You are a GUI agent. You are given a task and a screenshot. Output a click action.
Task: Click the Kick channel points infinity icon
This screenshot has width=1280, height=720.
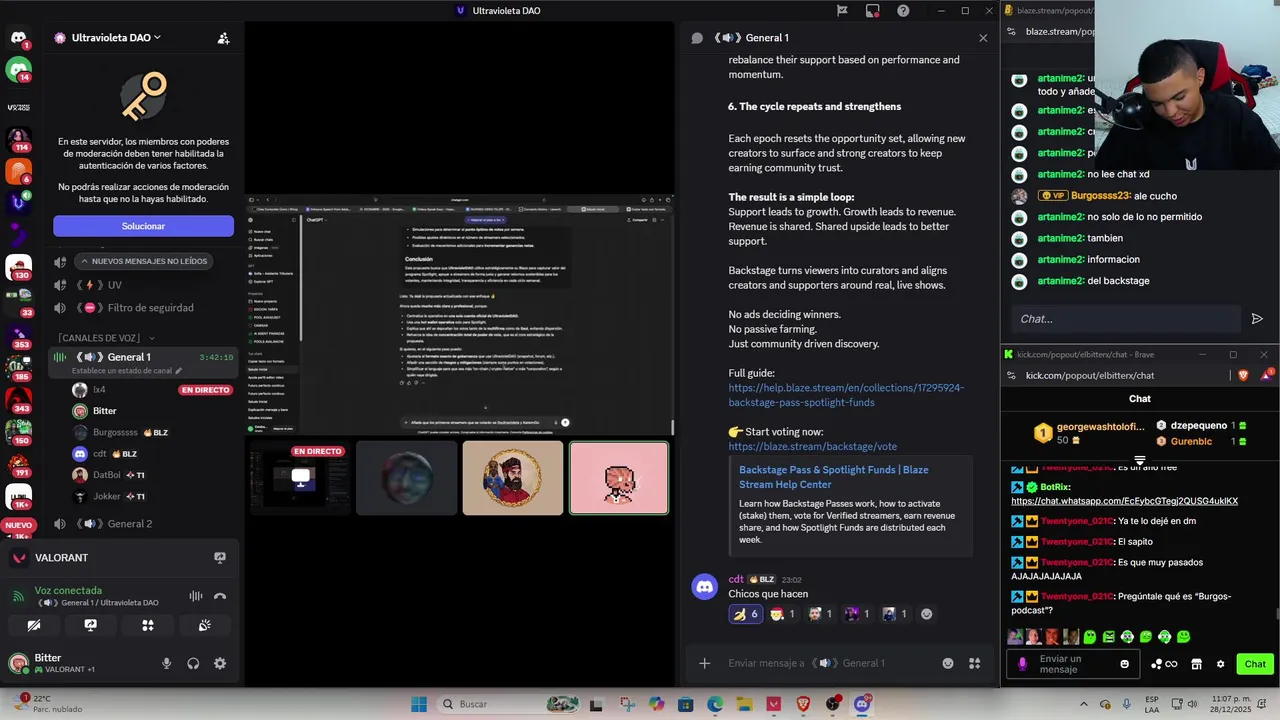(1164, 664)
